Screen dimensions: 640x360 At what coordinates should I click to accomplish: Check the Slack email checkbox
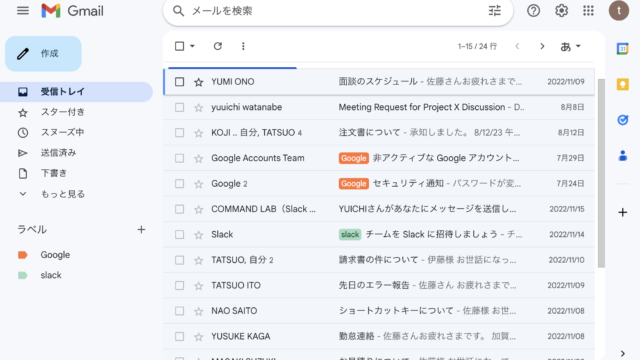[x=180, y=234]
